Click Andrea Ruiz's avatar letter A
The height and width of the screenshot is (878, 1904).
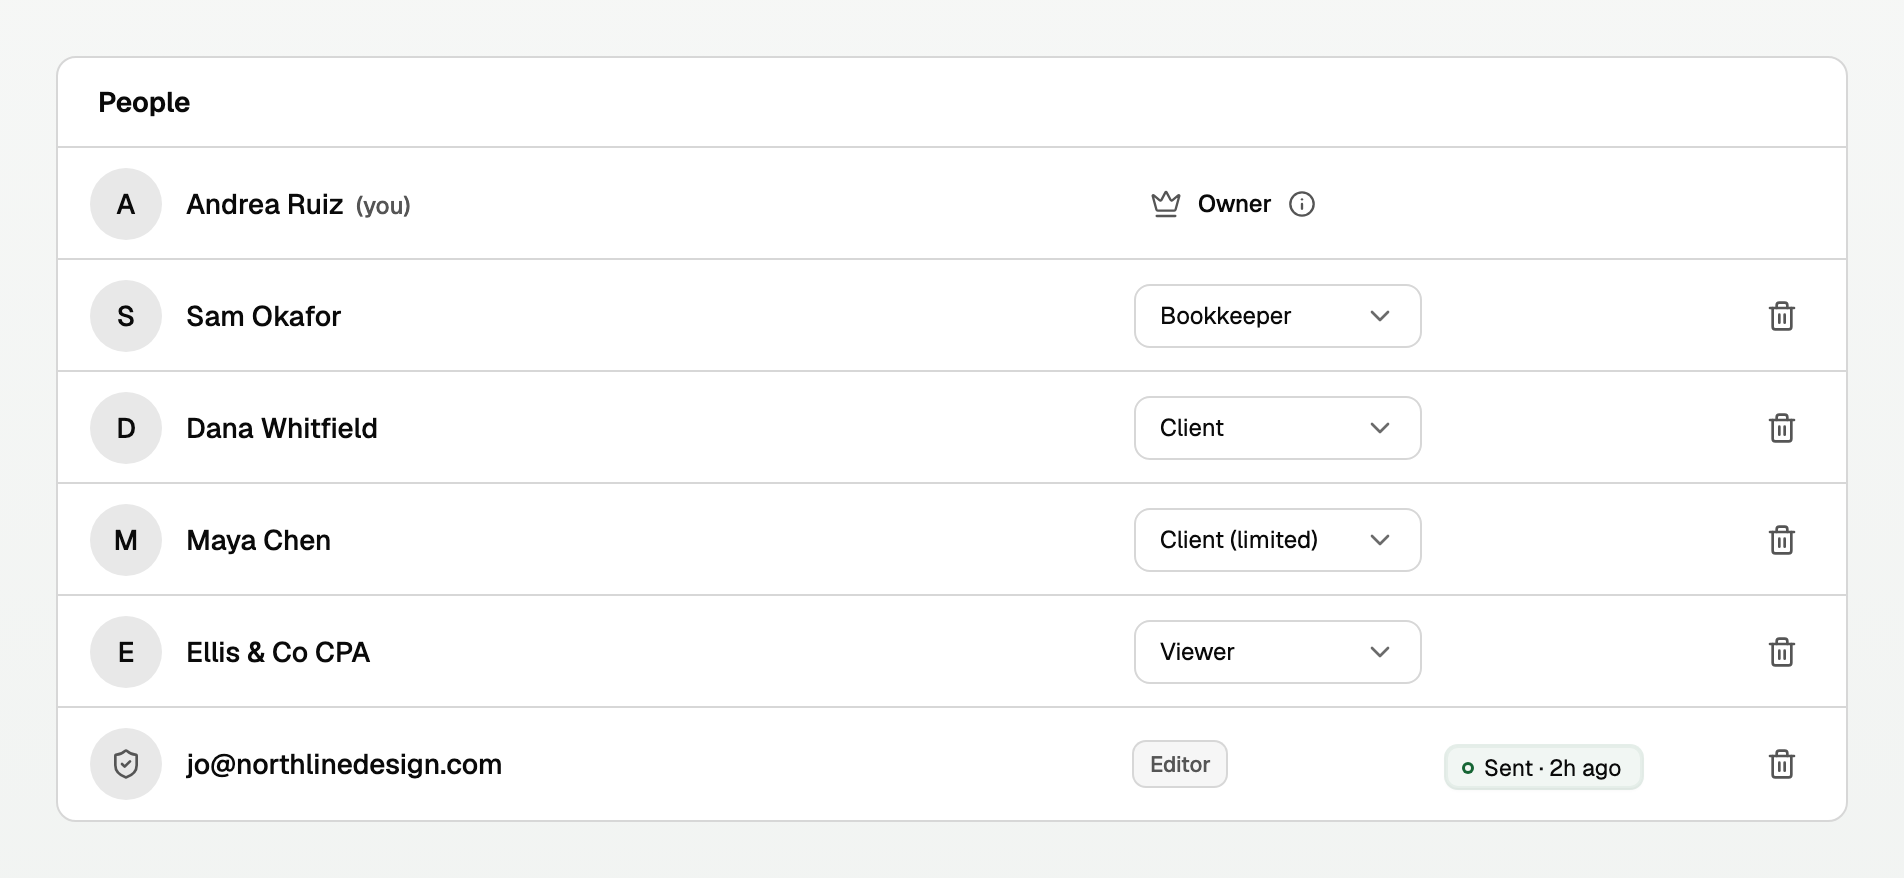click(126, 204)
